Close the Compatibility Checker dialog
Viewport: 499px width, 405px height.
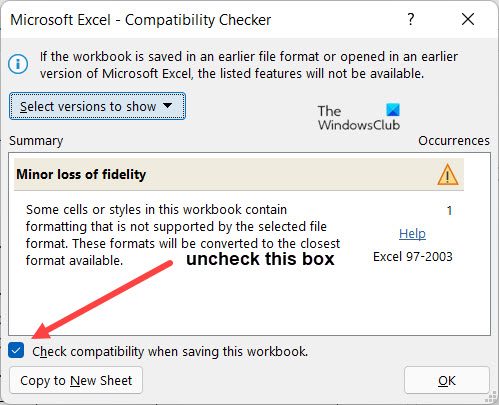468,19
